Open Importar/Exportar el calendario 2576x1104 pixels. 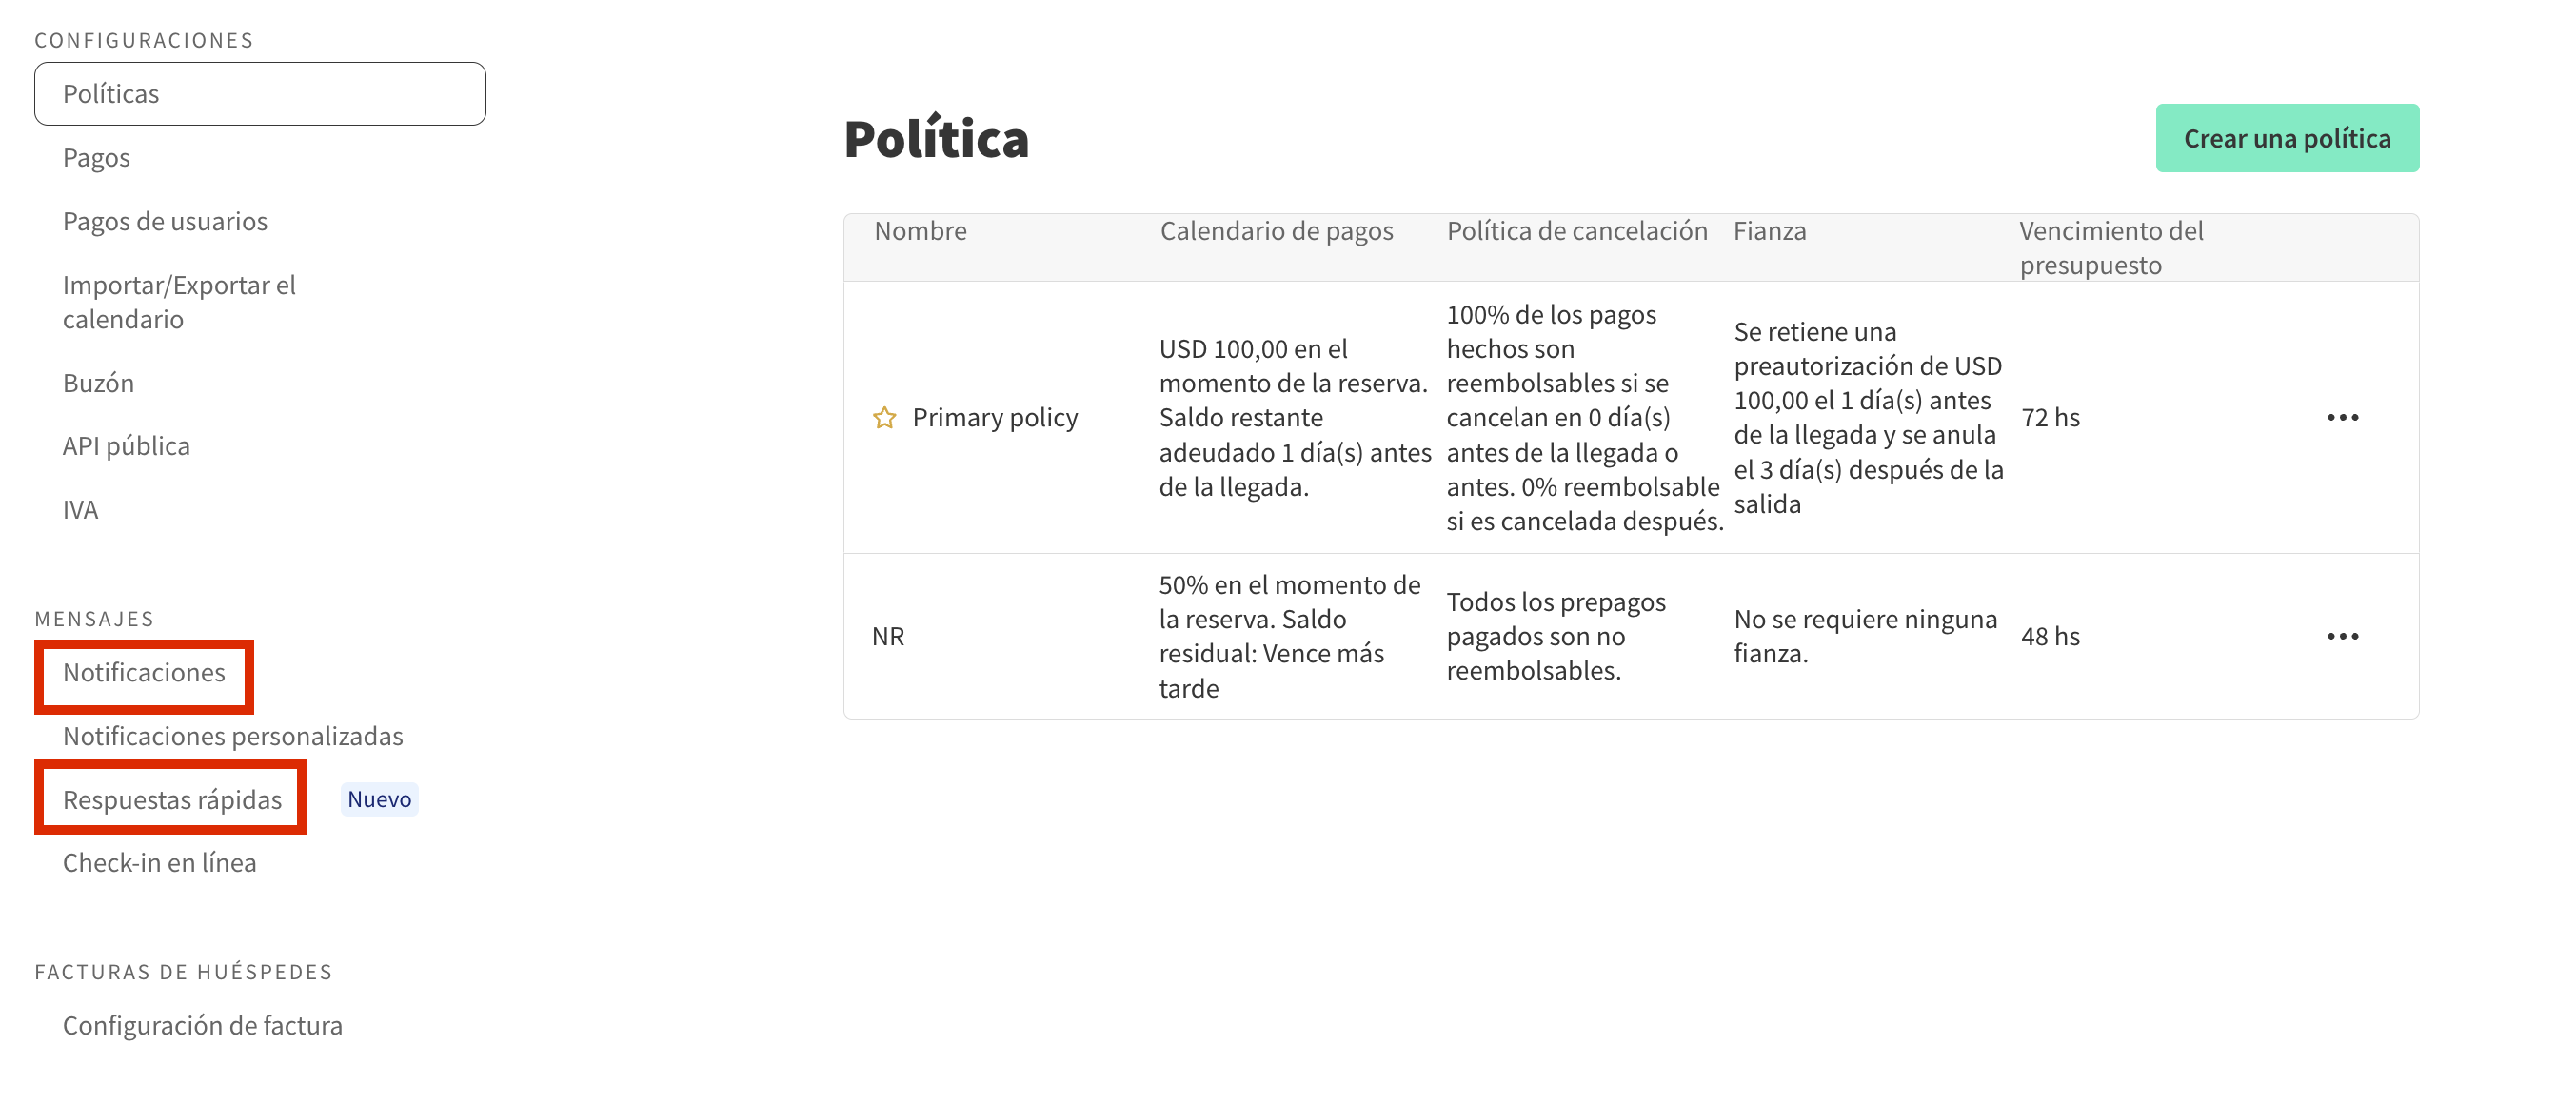coord(179,302)
